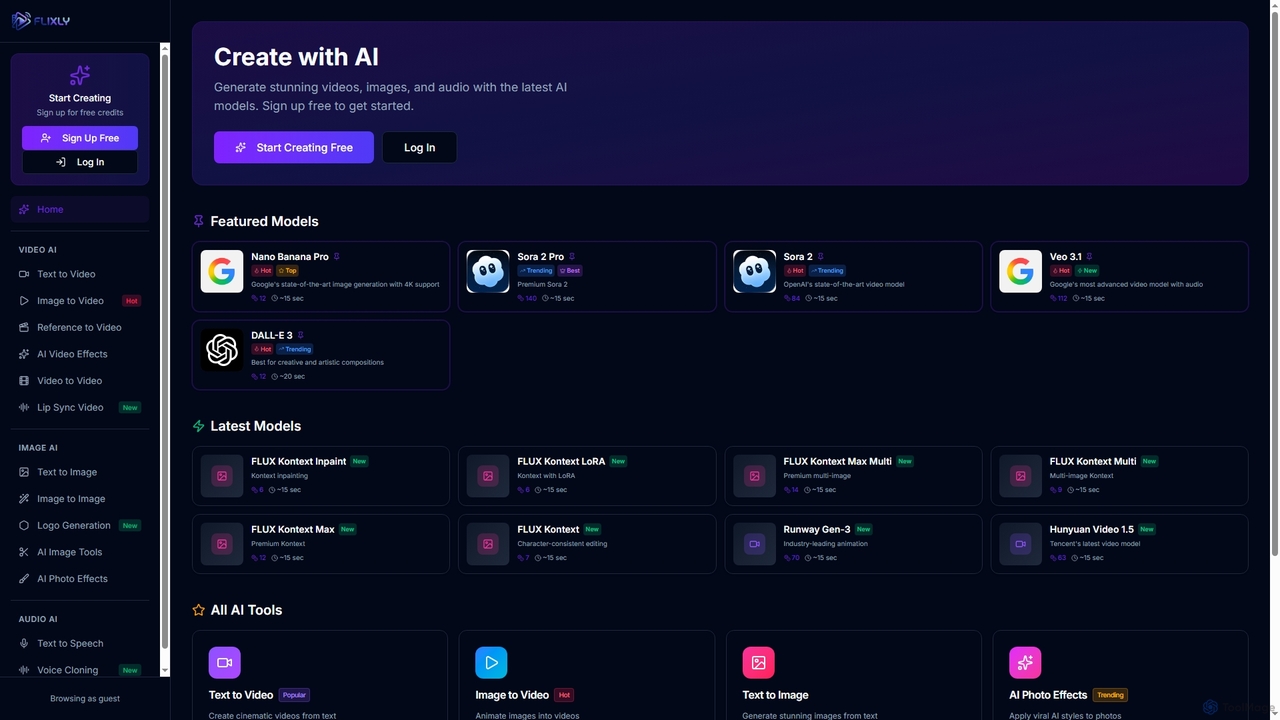Click the Trending badge on Sora 2 Pro

click(x=536, y=270)
